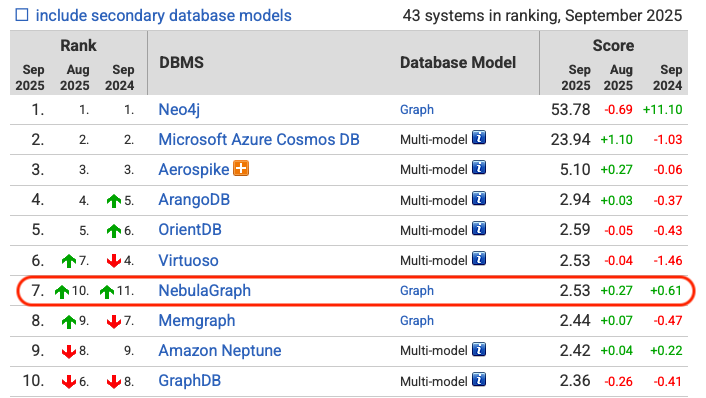706x398 pixels.
Task: Click Amazon Neptune yearly change +0.22
Action: click(x=666, y=351)
